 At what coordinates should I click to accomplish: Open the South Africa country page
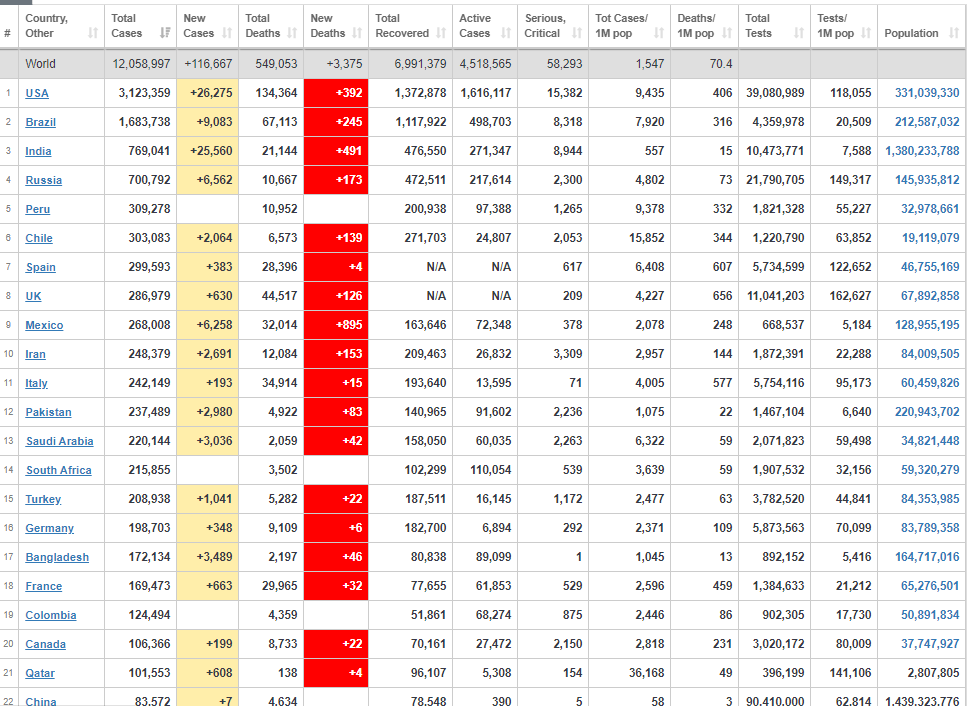pyautogui.click(x=59, y=470)
